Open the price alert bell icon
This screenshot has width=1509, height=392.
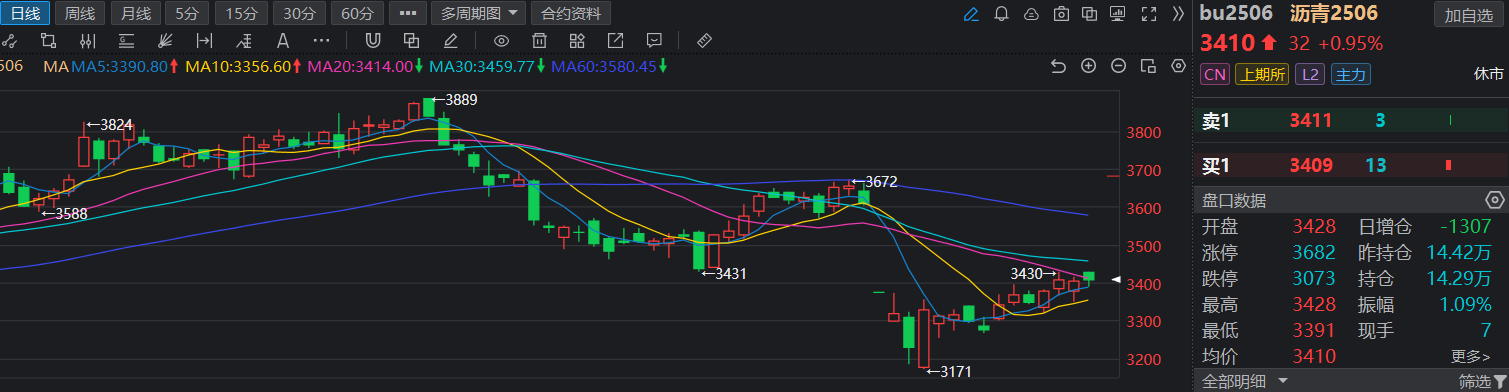[x=1001, y=14]
